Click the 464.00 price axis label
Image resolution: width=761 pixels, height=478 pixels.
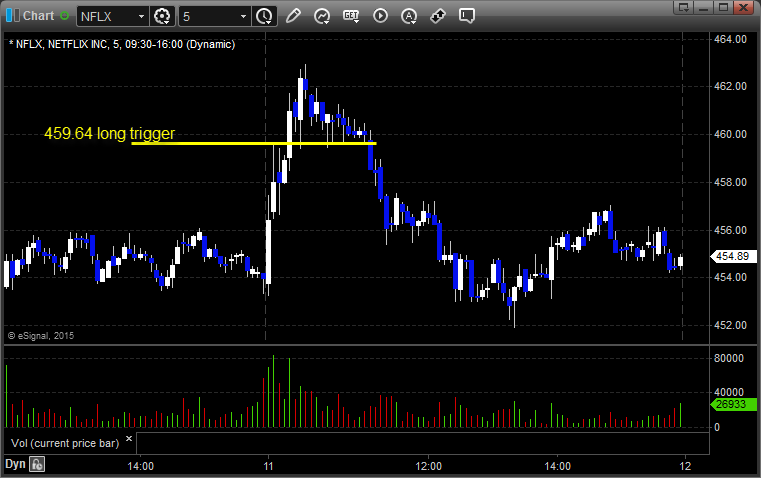pos(730,39)
